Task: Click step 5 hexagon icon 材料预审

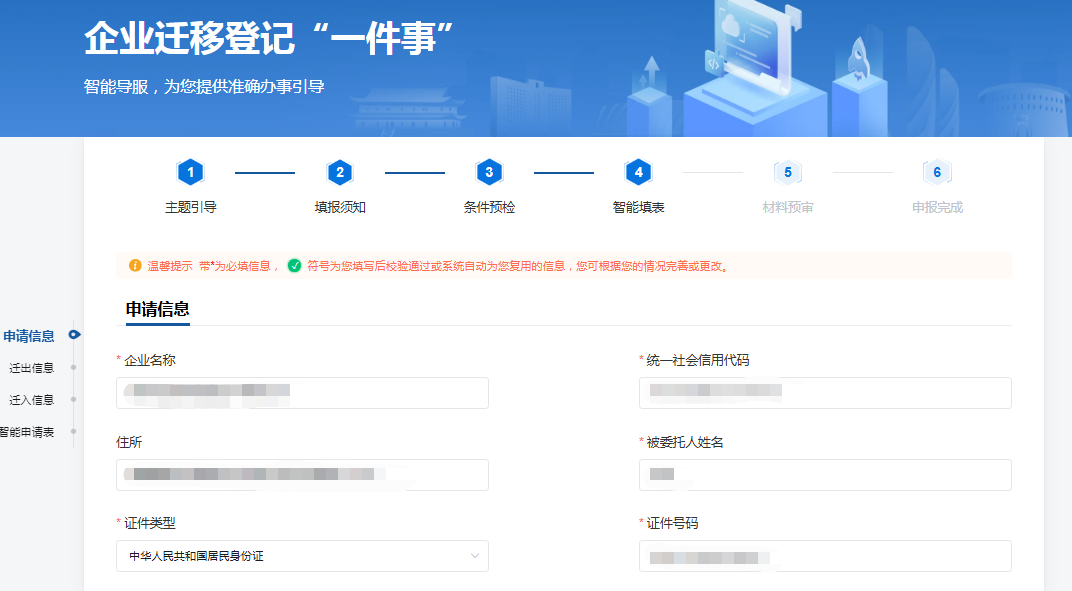Action: point(788,172)
